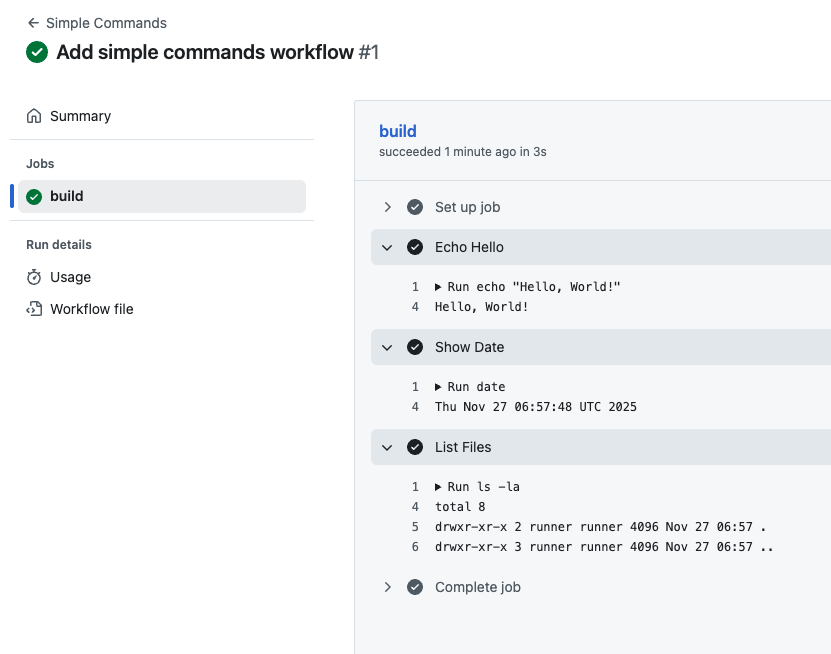Open the build job link
831x654 pixels.
click(x=397, y=131)
